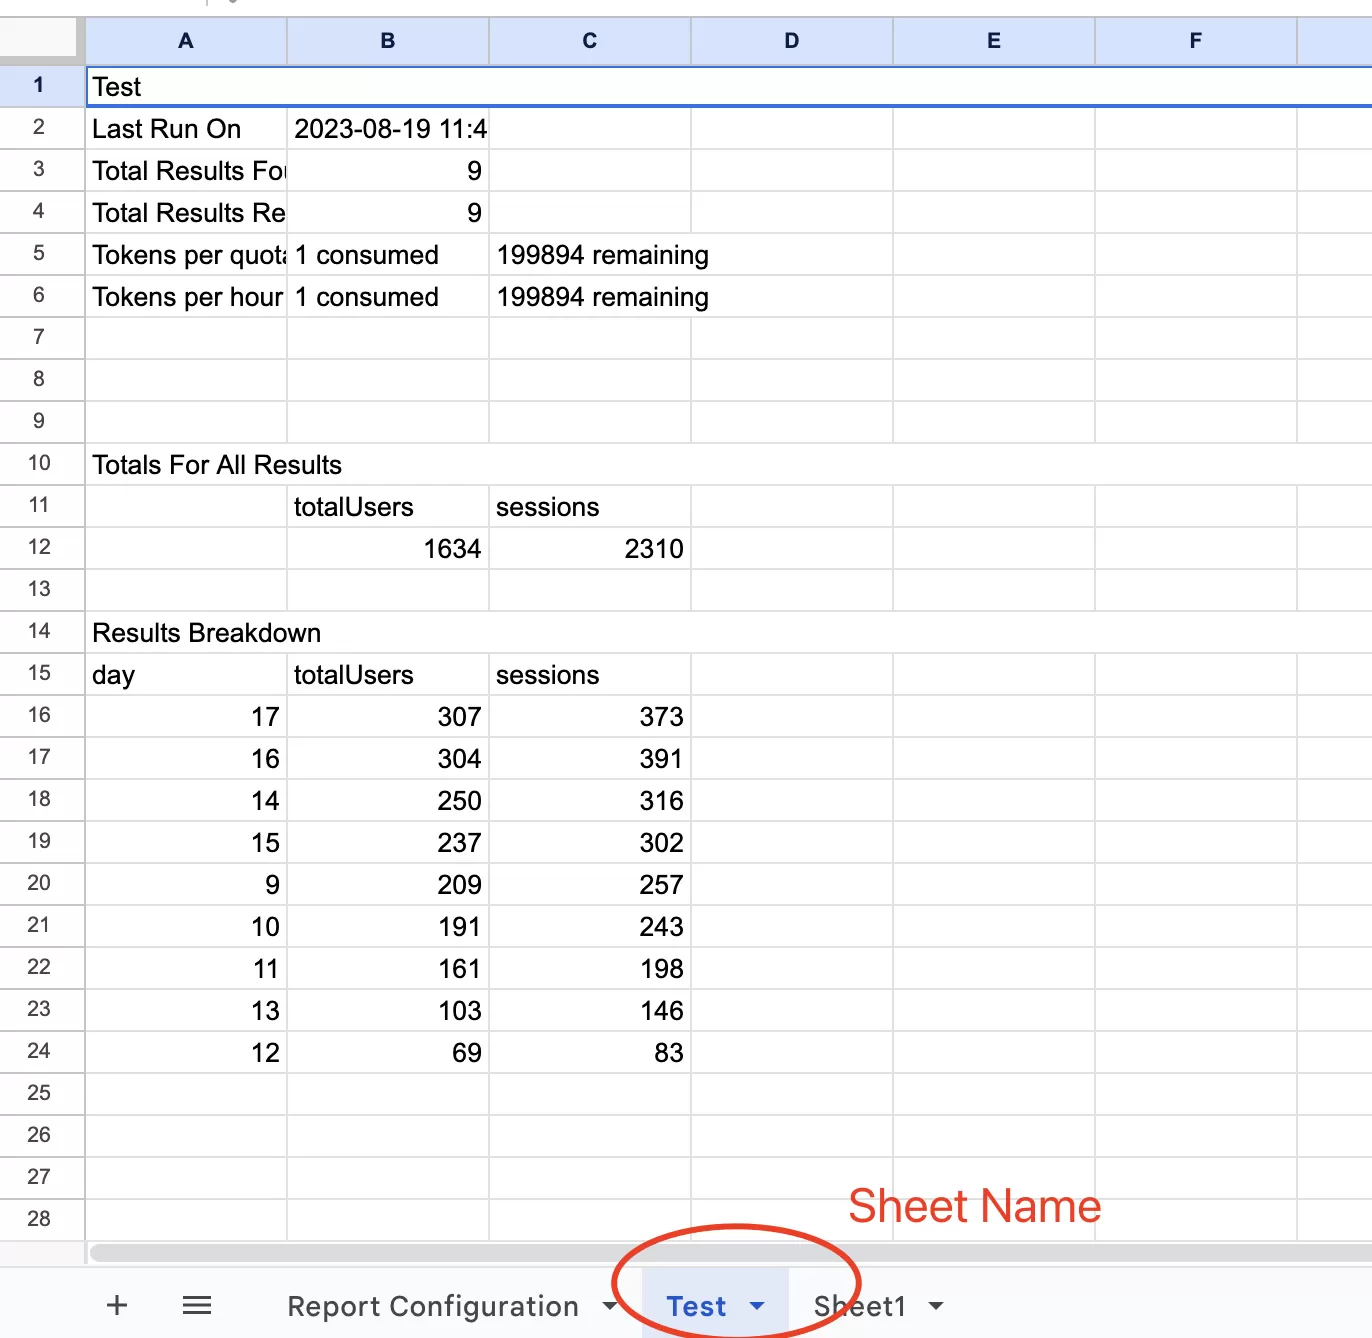
Task: Expand Sheet1 tab dropdown arrow
Action: point(936,1306)
